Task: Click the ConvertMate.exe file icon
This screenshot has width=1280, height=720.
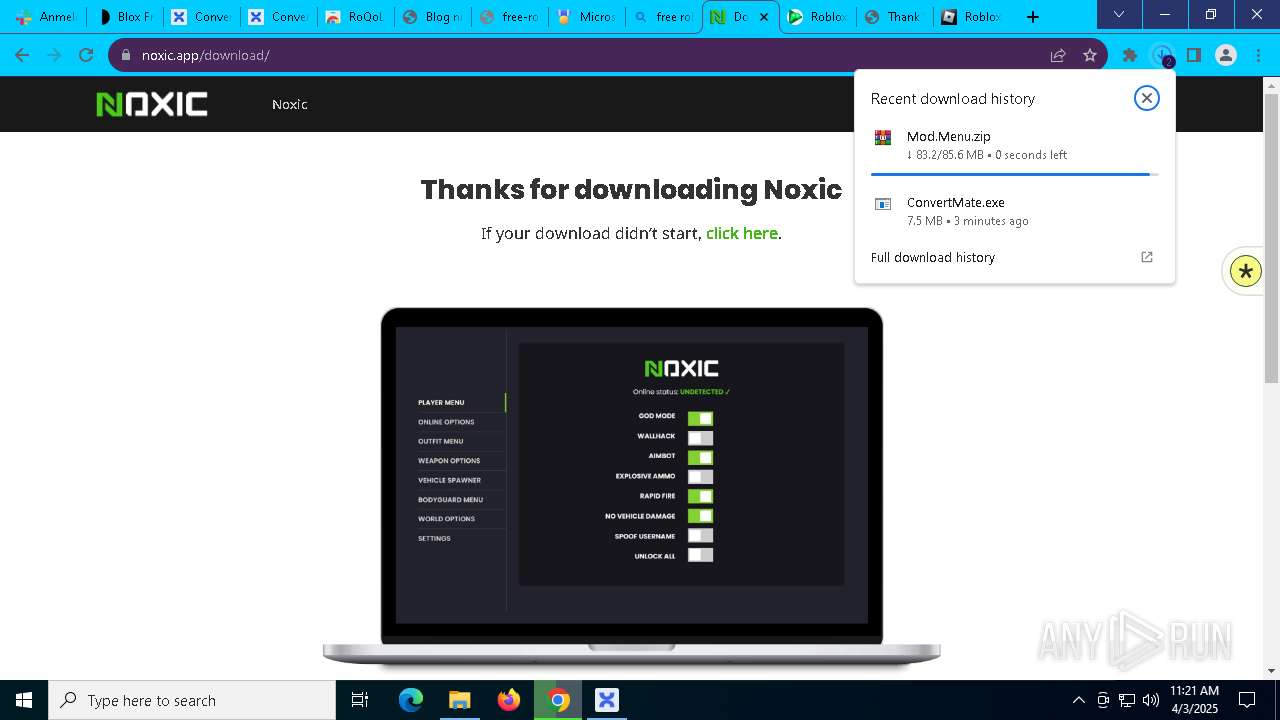Action: click(x=883, y=204)
